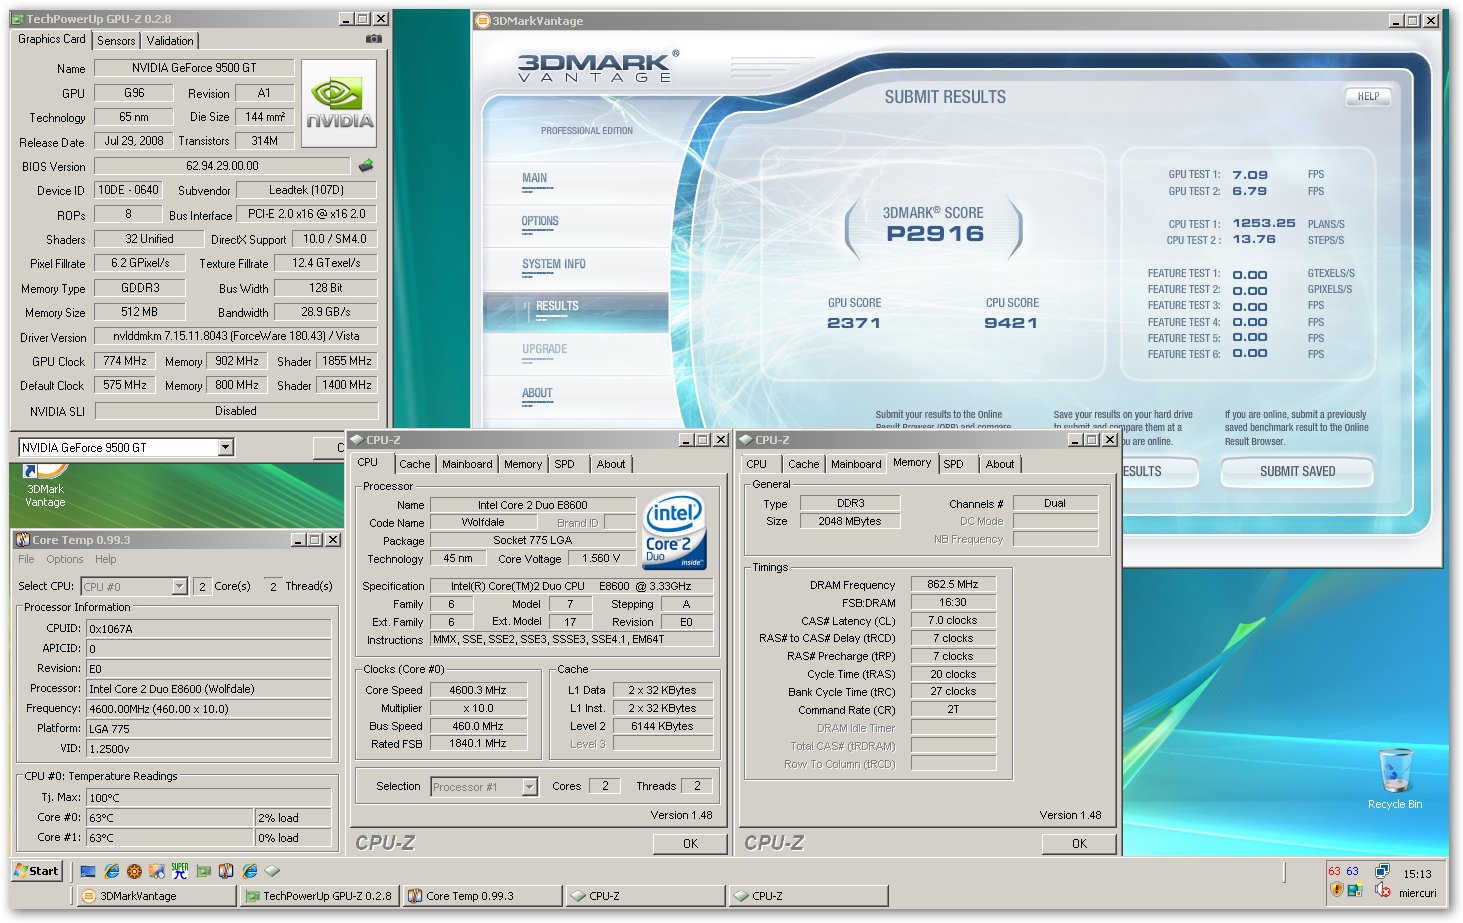
Task: Click the Core Temp title bar icon
Action: (x=22, y=540)
